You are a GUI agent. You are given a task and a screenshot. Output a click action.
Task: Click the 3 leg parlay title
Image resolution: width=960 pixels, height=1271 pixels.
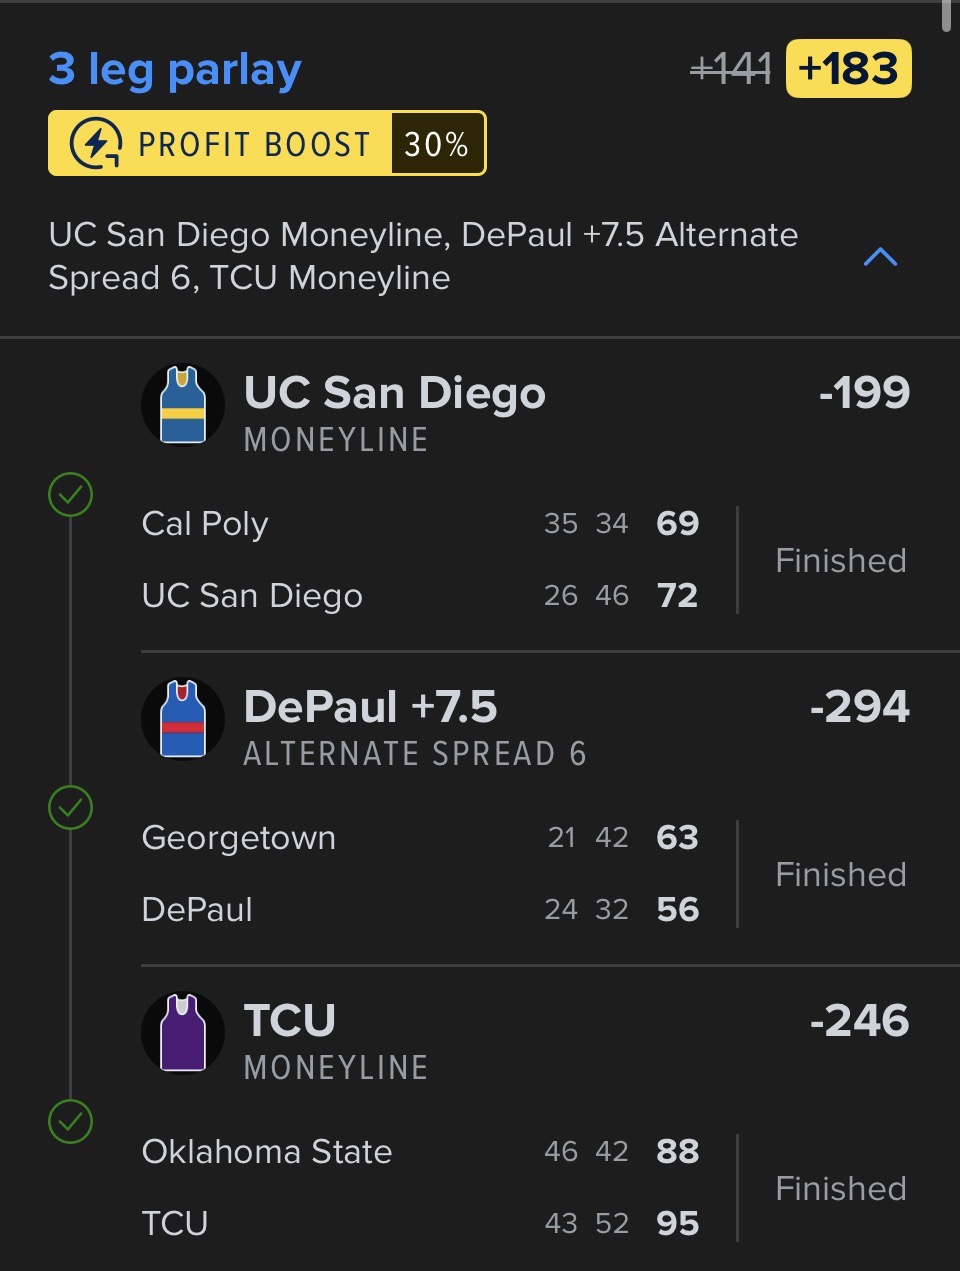pyautogui.click(x=175, y=69)
